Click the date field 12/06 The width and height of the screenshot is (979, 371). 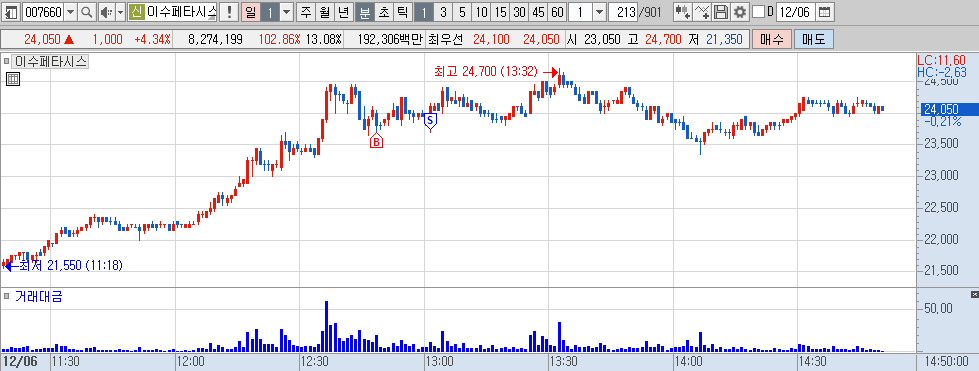[x=796, y=12]
